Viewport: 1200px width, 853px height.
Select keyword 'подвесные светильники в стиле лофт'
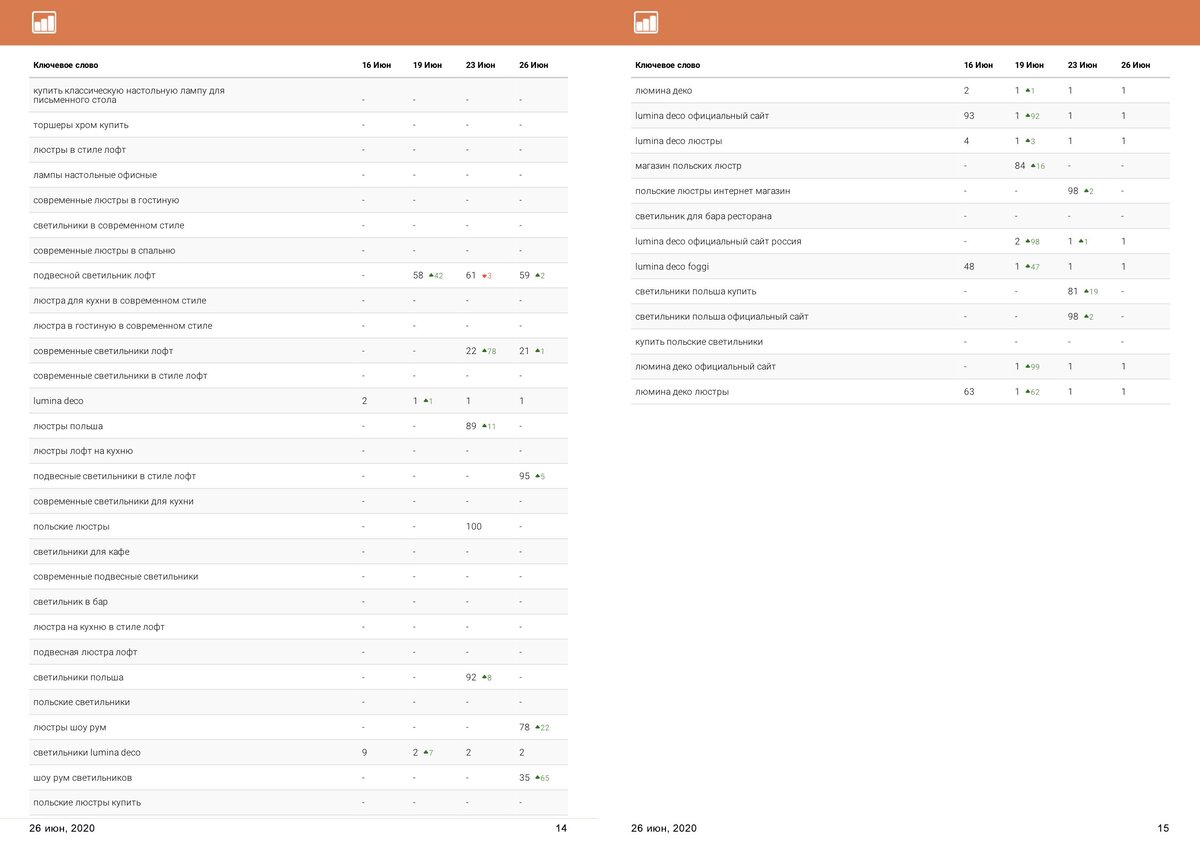114,476
